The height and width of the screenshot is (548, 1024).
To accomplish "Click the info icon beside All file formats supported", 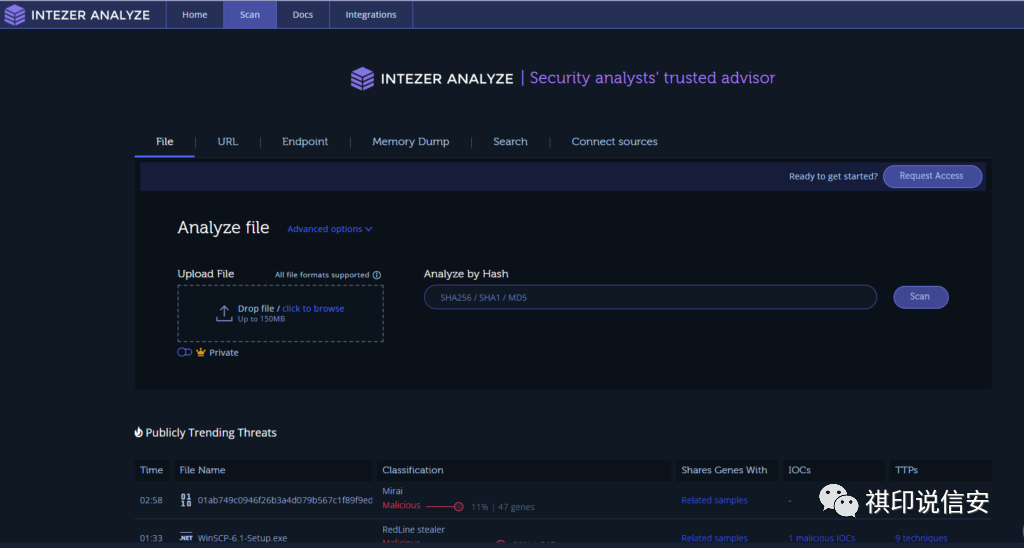I will 377,275.
